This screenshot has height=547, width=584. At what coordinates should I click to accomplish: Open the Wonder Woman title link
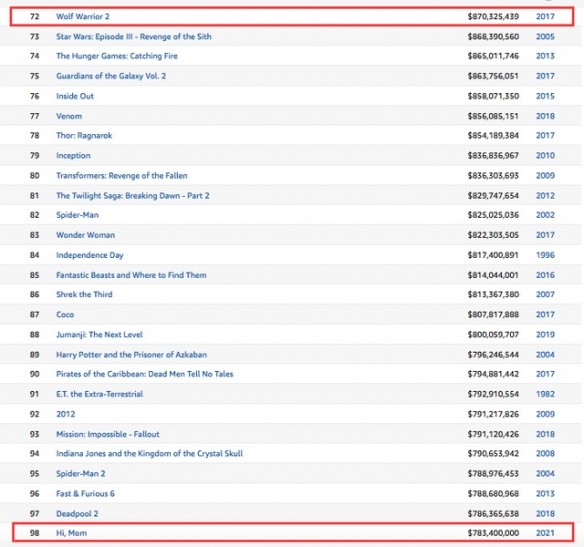85,235
